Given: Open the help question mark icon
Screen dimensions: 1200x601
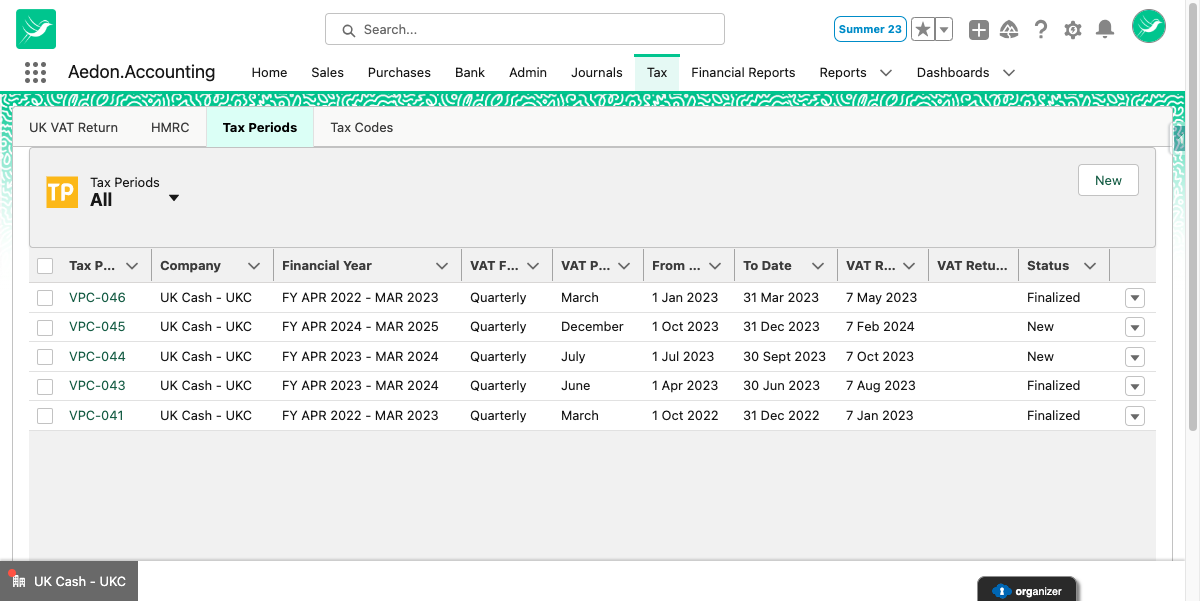Looking at the screenshot, I should coord(1041,30).
